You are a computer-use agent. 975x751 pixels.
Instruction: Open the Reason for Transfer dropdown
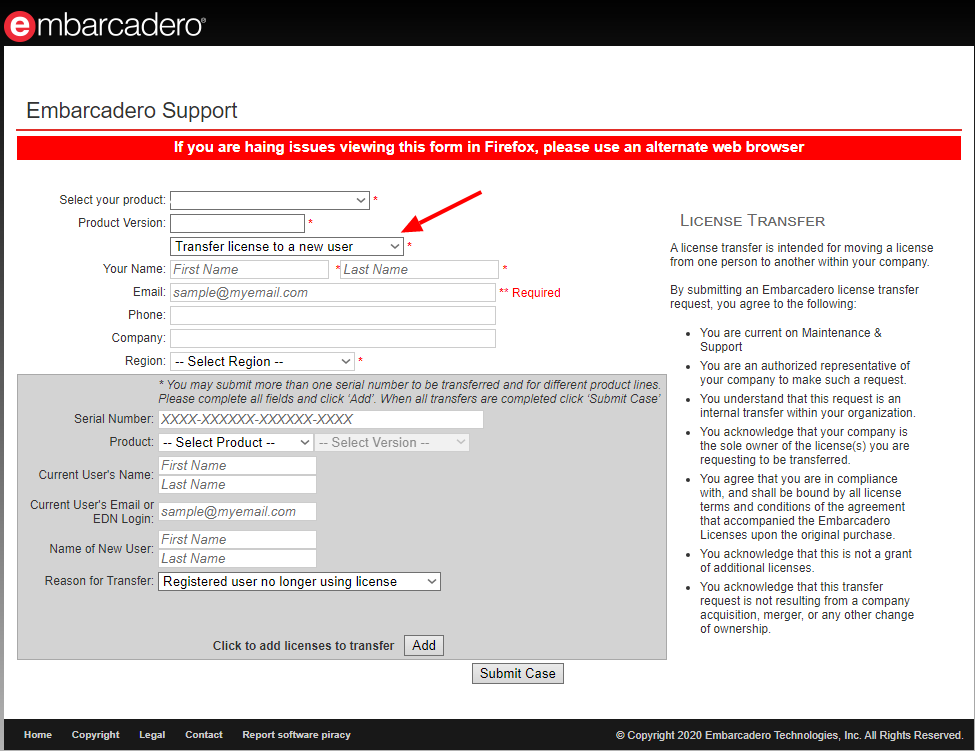[299, 581]
